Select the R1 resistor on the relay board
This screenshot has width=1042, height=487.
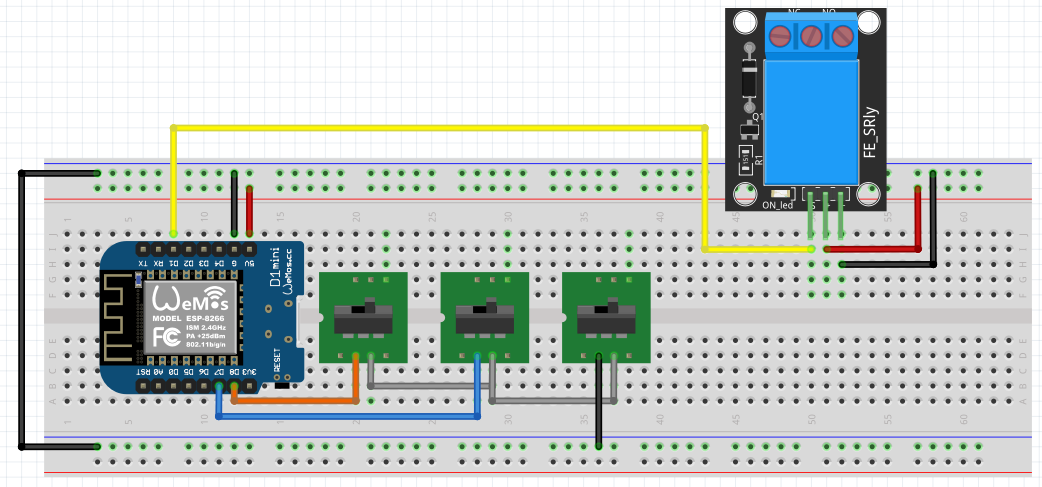tap(746, 155)
